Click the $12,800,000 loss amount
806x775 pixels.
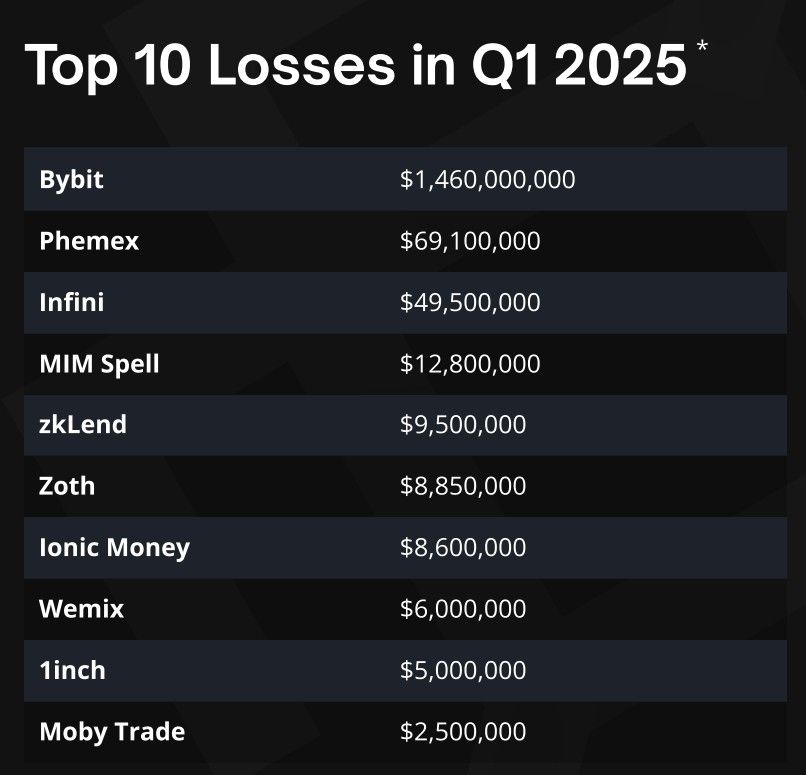[470, 363]
